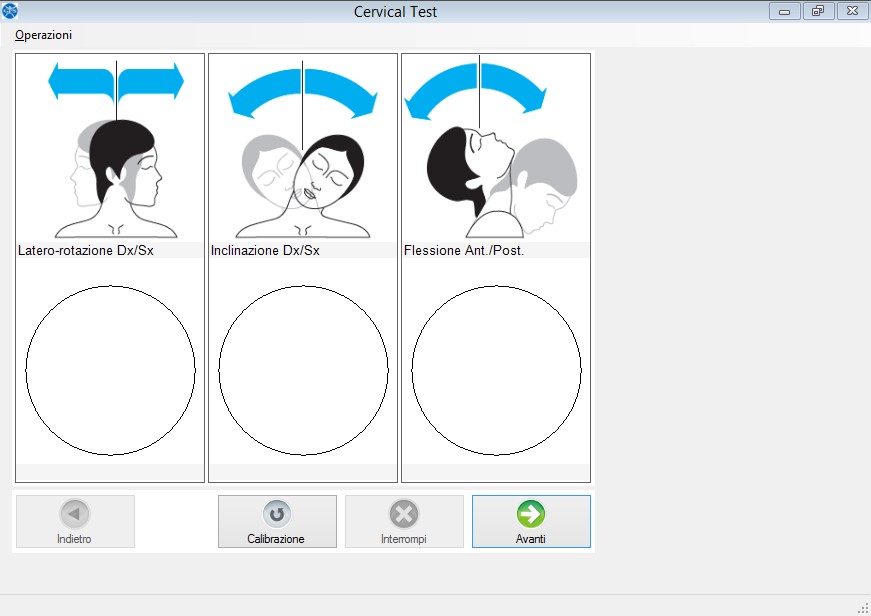This screenshot has height=616, width=871.
Task: Click the Cervical Test title text
Action: [396, 12]
